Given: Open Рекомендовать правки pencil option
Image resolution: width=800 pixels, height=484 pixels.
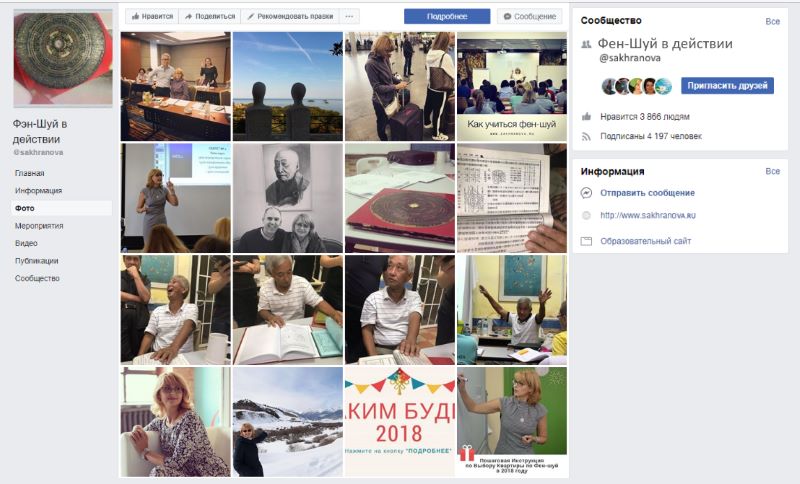Looking at the screenshot, I should pyautogui.click(x=290, y=16).
